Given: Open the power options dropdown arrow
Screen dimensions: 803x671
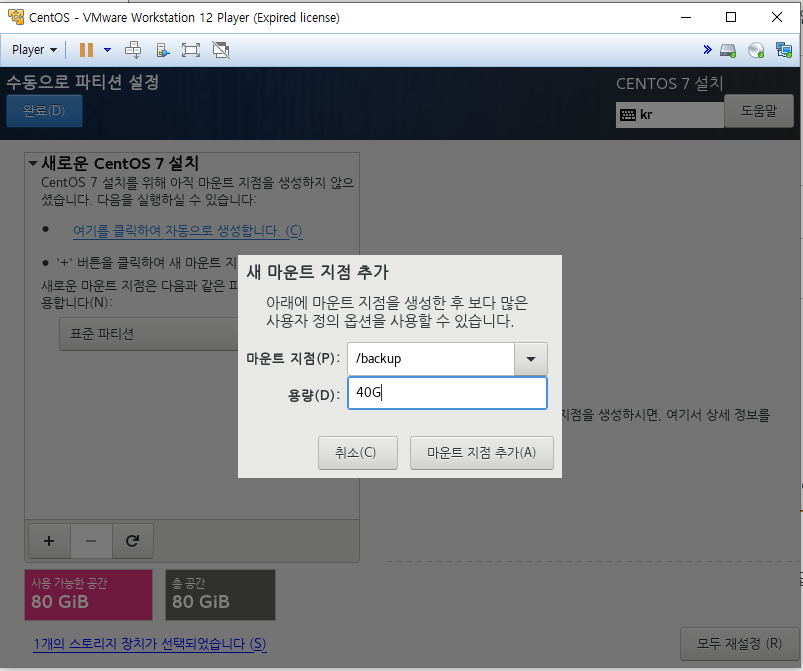Looking at the screenshot, I should [108, 50].
